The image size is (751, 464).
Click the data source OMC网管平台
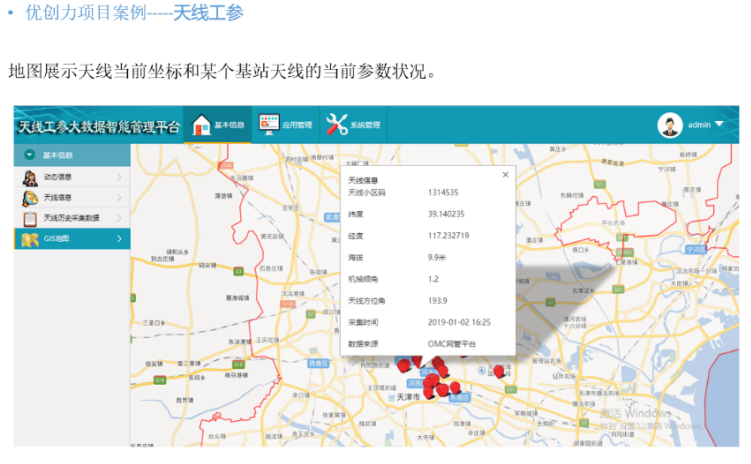[452, 344]
